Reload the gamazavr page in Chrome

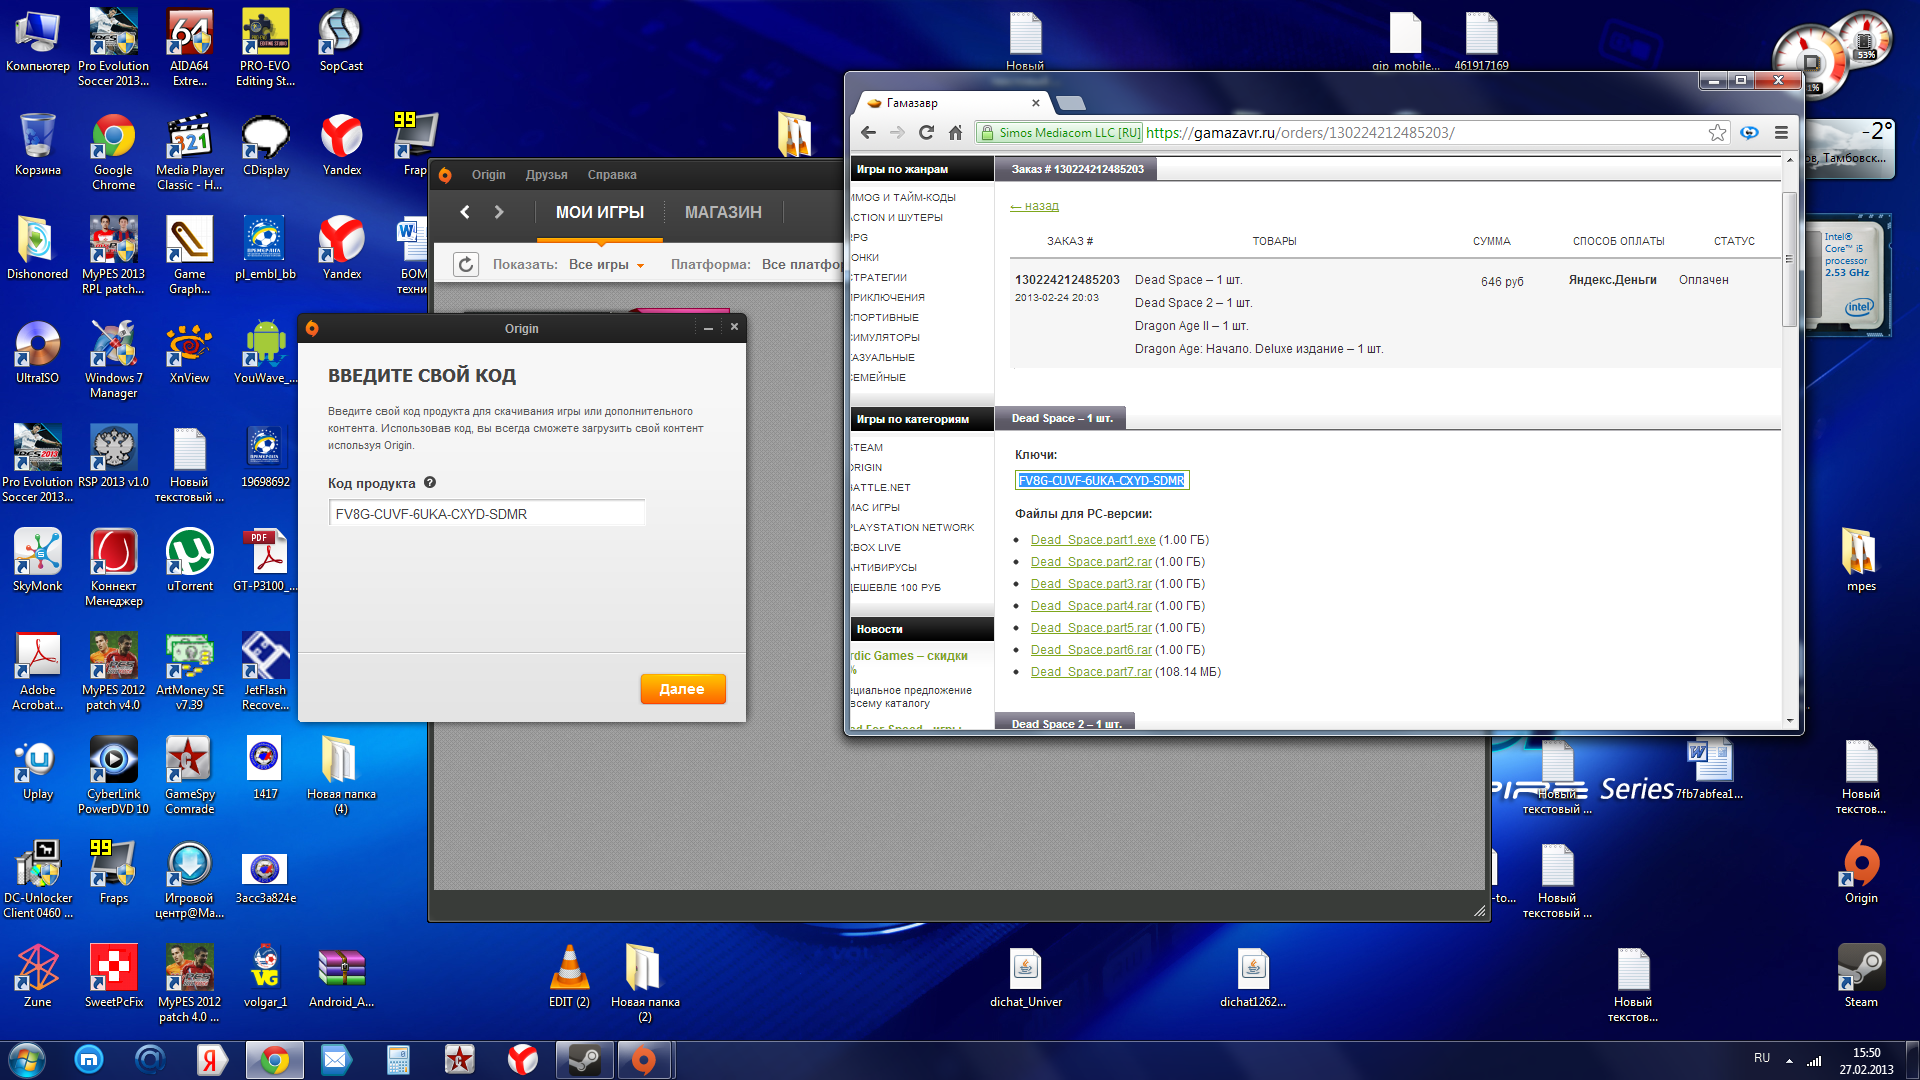(926, 132)
